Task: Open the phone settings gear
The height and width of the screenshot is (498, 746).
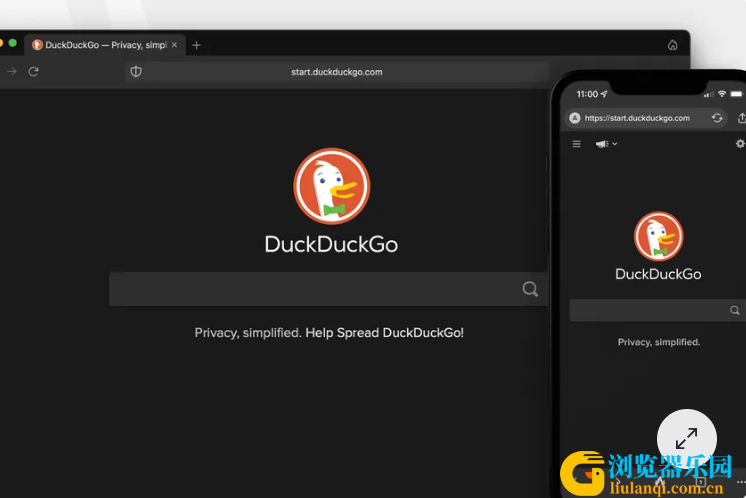Action: [740, 143]
